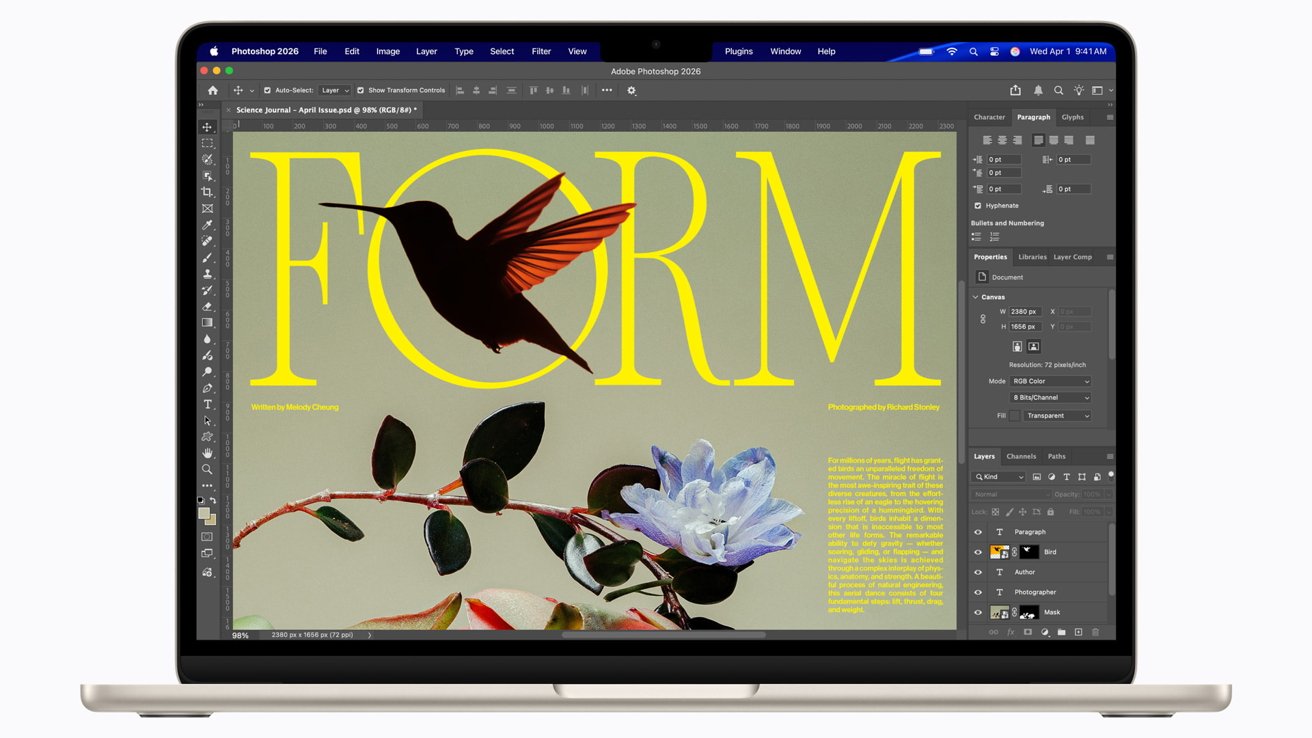
Task: Collapse the Canvas section in Properties
Action: (x=975, y=297)
